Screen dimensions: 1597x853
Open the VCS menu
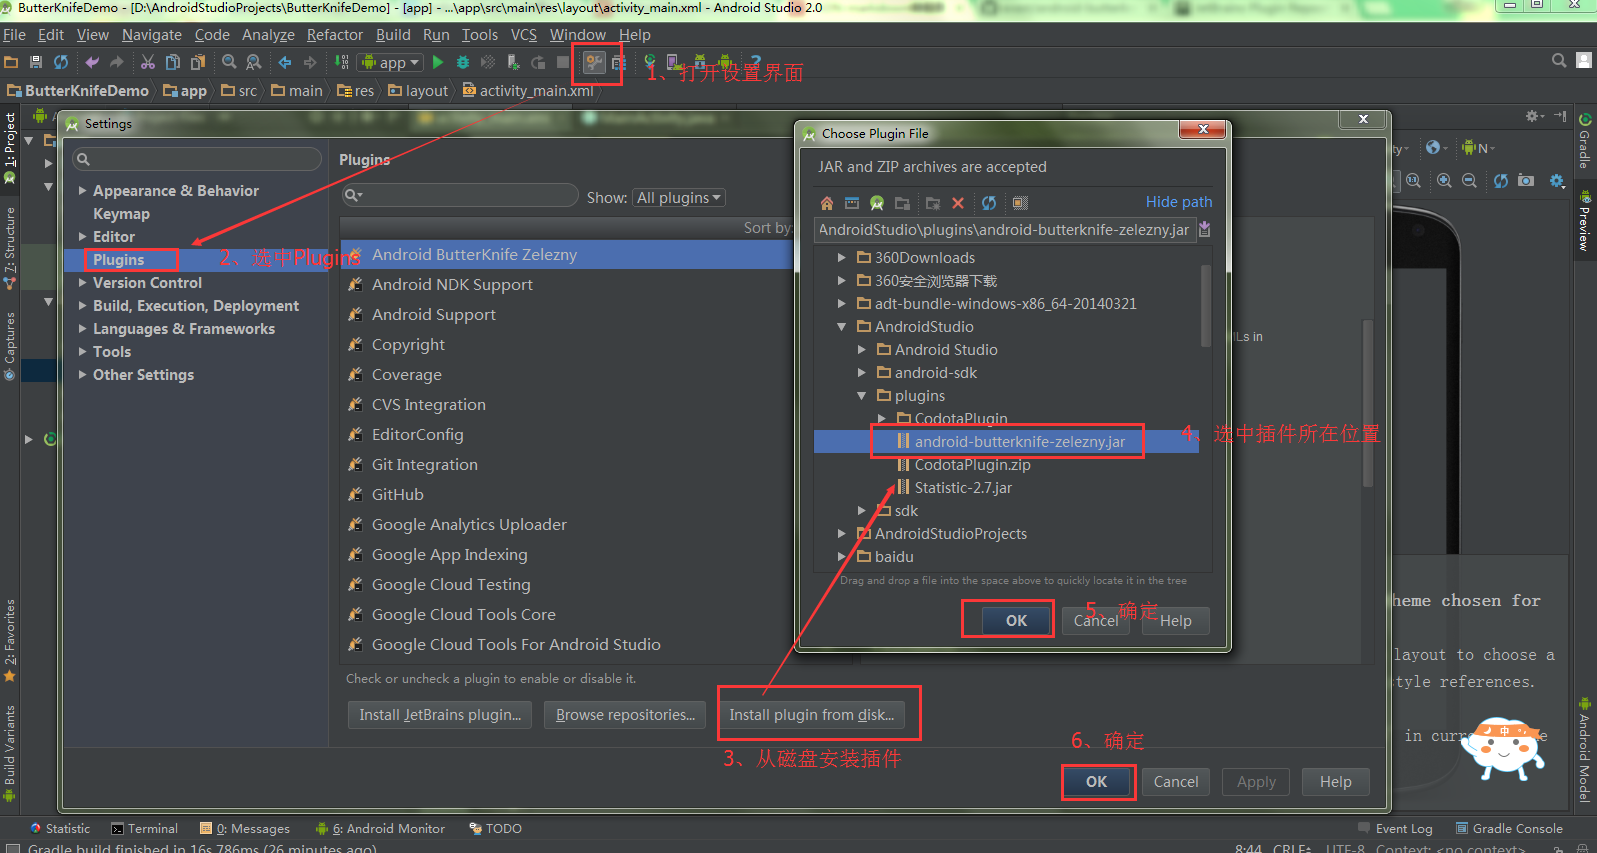[x=524, y=35]
